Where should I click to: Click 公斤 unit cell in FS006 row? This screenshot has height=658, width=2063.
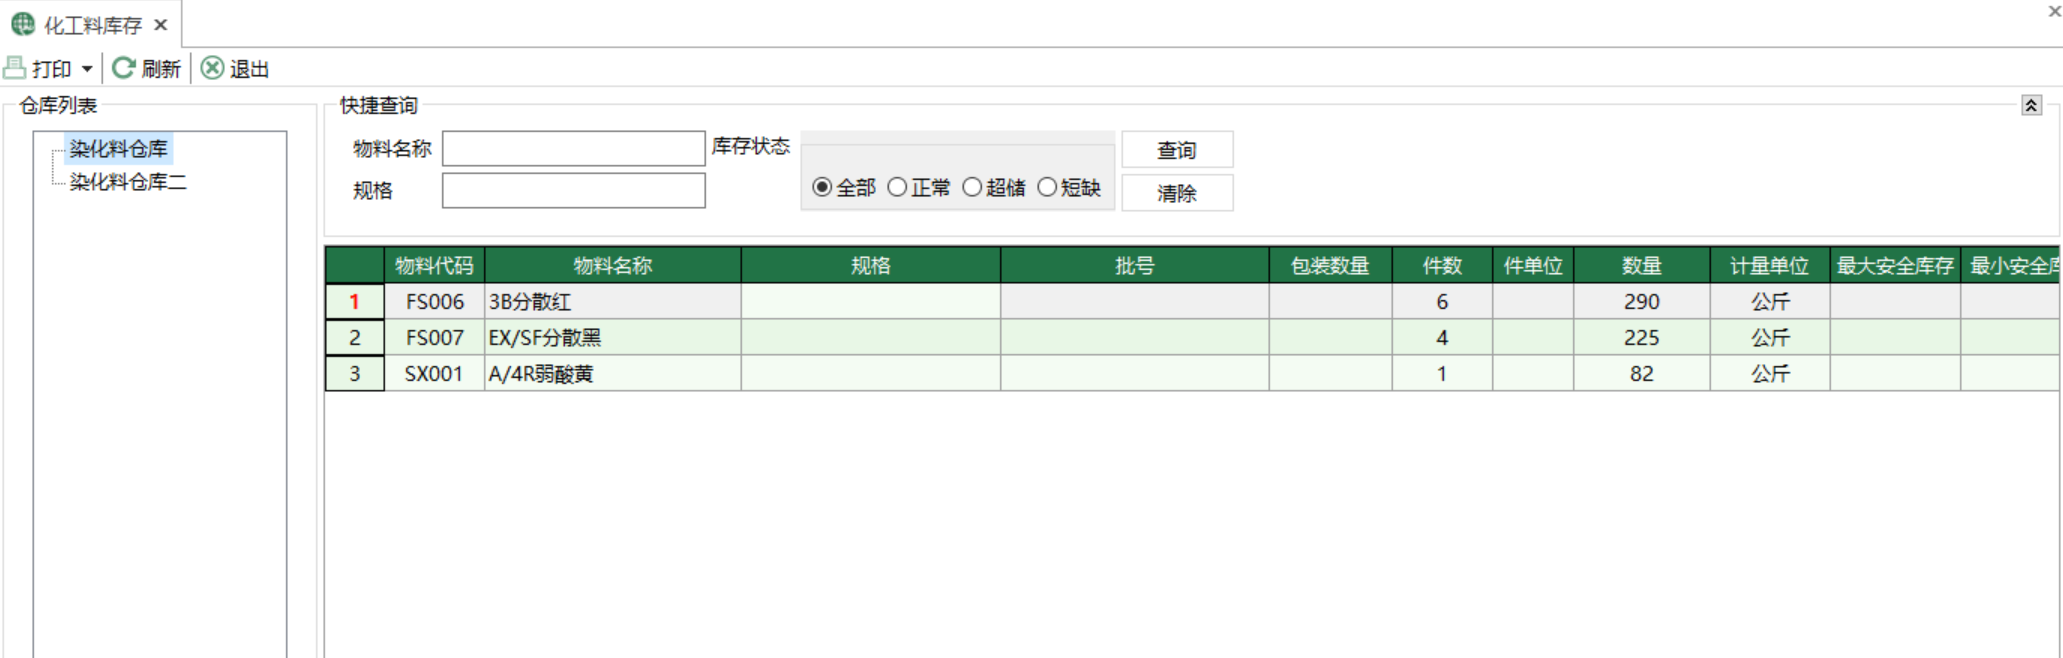tap(1770, 301)
